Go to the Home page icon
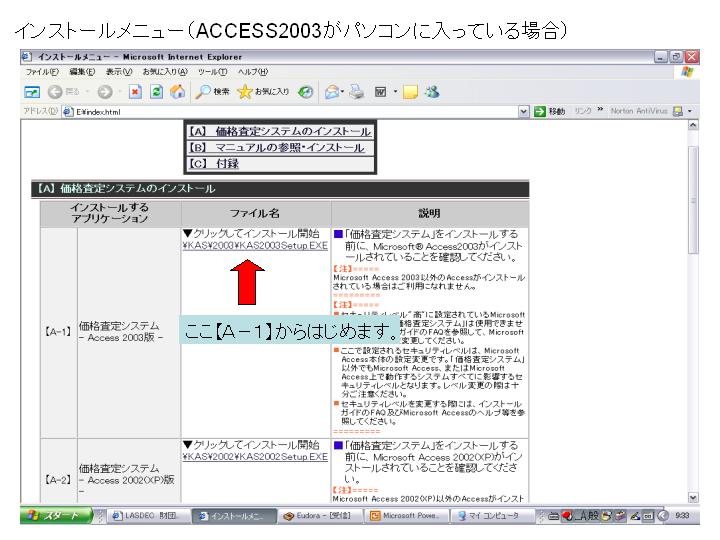The image size is (720, 540). (x=178, y=92)
